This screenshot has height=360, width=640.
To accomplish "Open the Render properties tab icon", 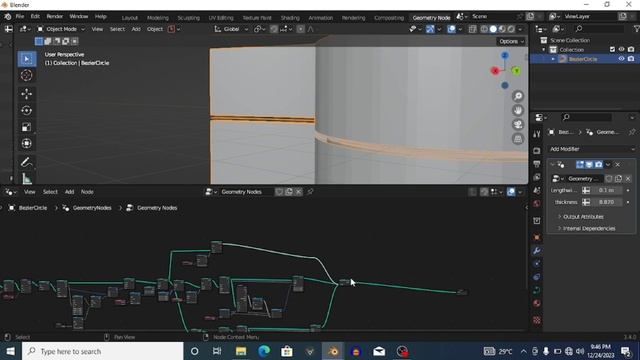I will click(537, 151).
